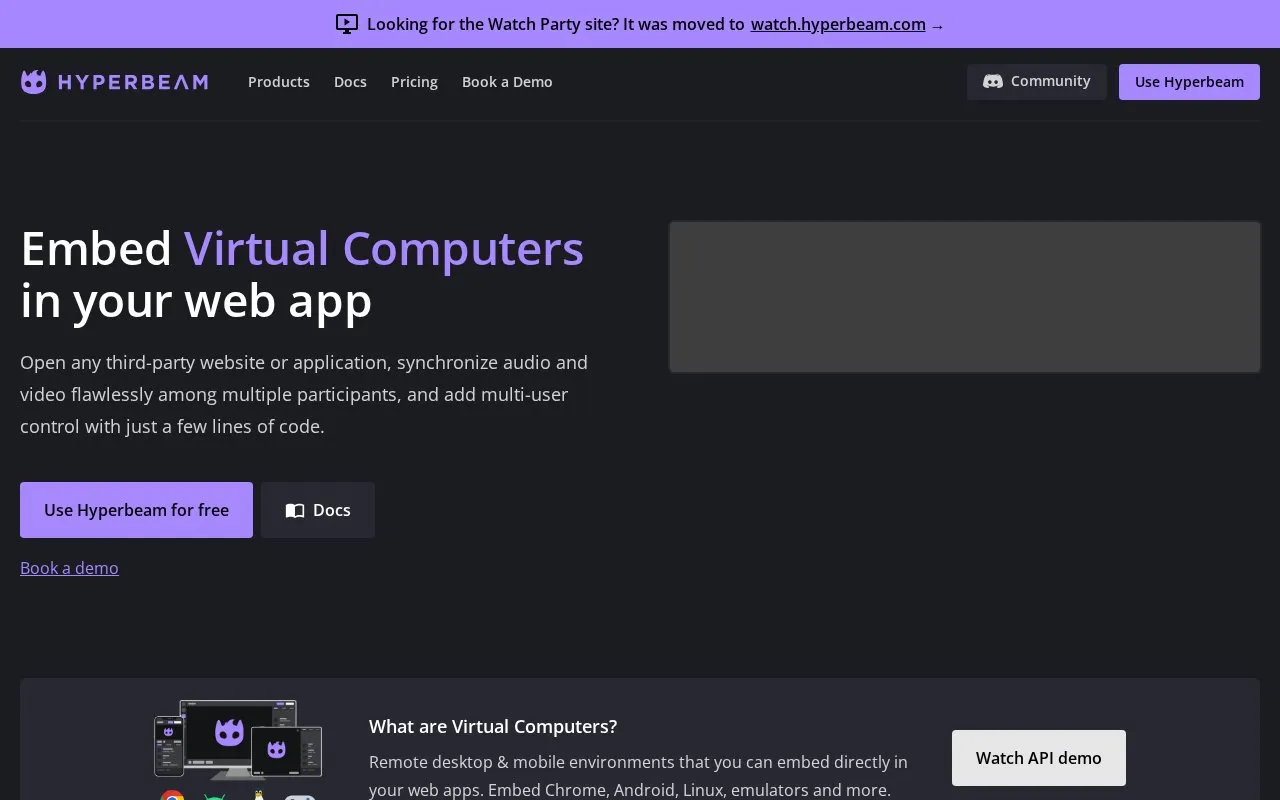Viewport: 1280px width, 800px height.
Task: Follow the underlined Book a demo link
Action: 69,568
